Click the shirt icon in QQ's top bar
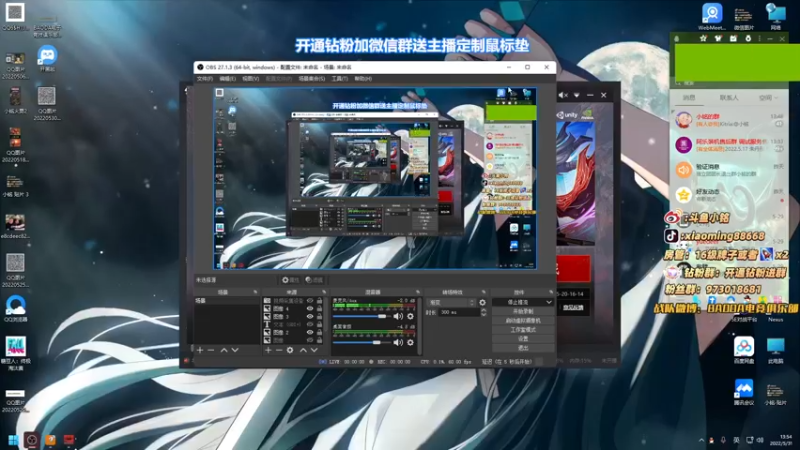This screenshot has width=800, height=450. coord(718,38)
